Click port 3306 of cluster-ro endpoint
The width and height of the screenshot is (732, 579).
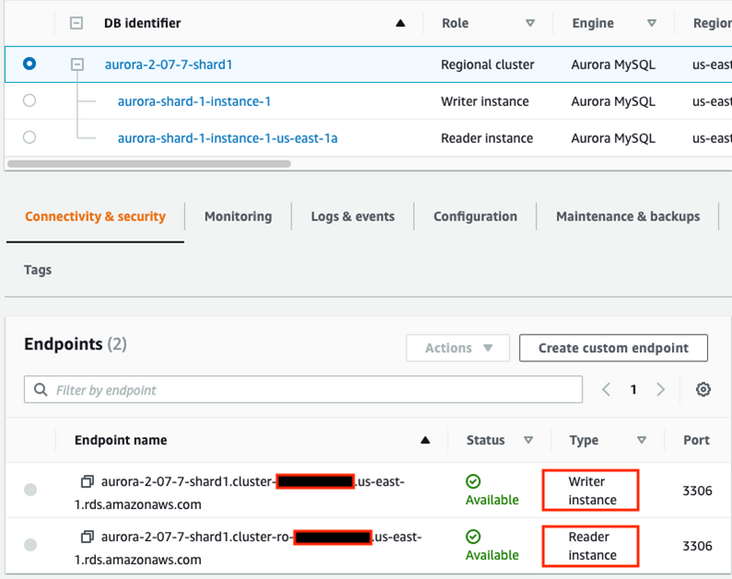pos(697,546)
